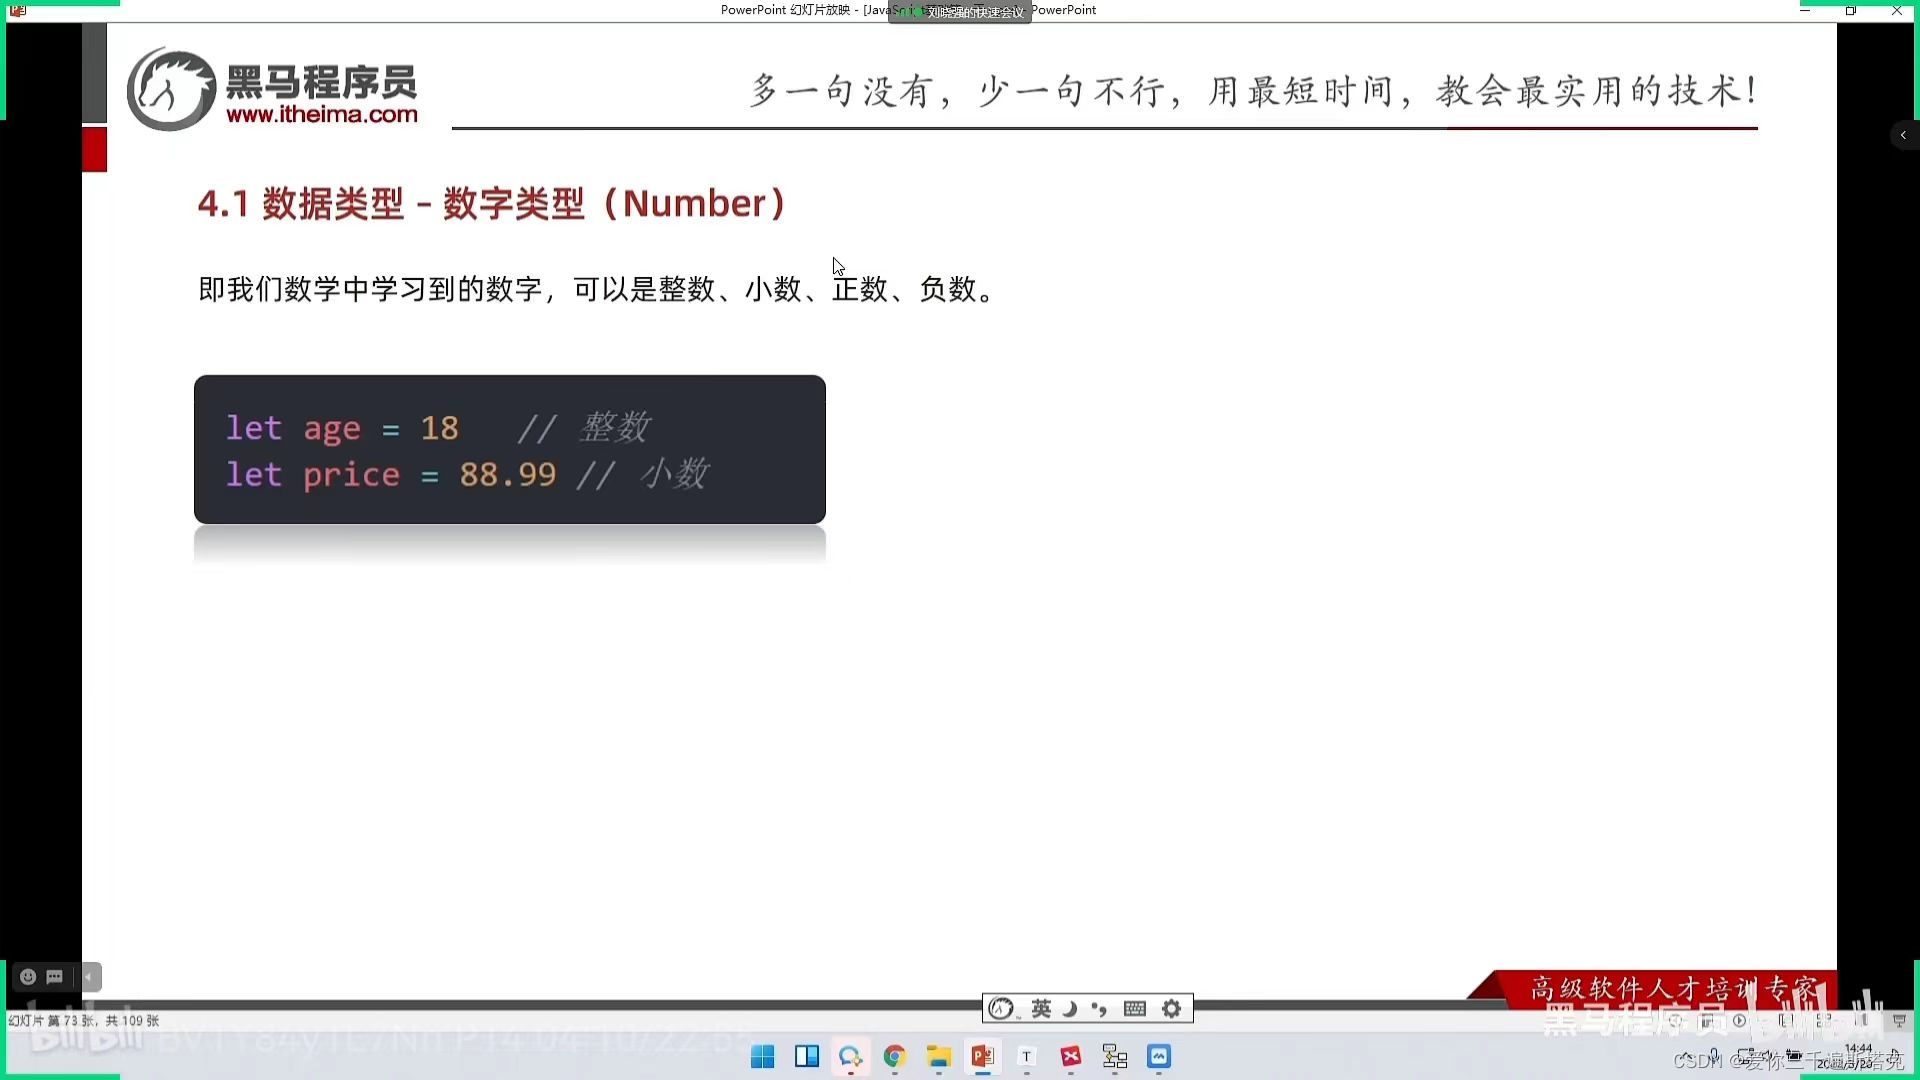Screen dimensions: 1920x1080
Task: Open the chat bubble message icon
Action: (55, 977)
